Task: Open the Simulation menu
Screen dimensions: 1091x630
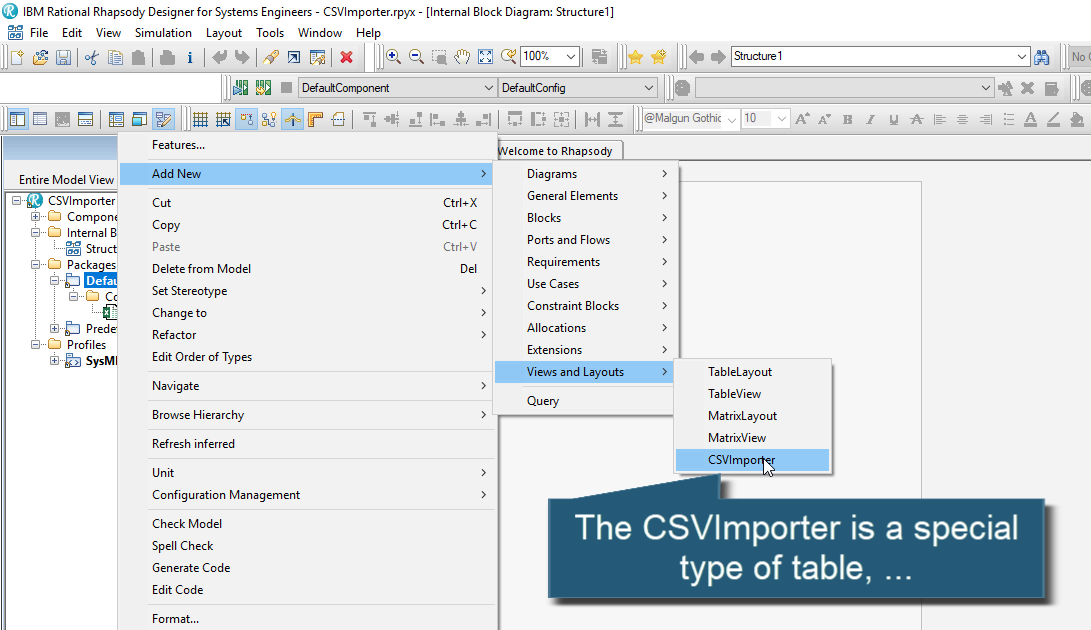Action: [163, 32]
